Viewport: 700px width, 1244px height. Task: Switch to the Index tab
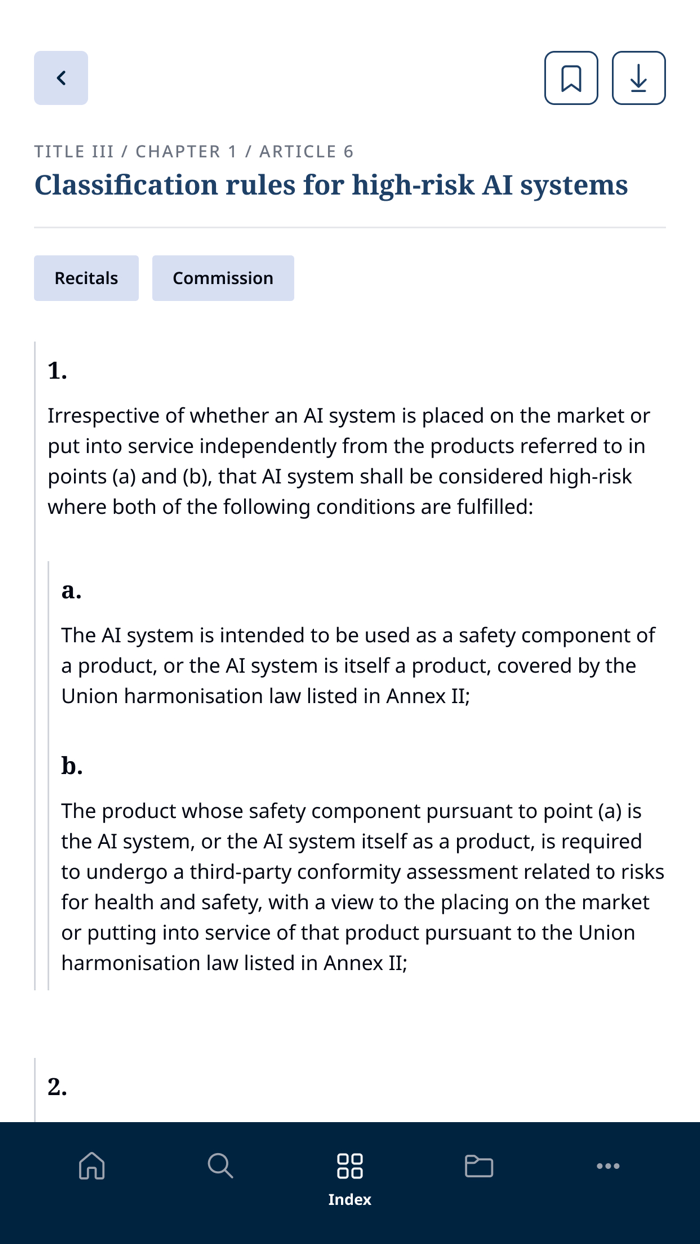(349, 1180)
